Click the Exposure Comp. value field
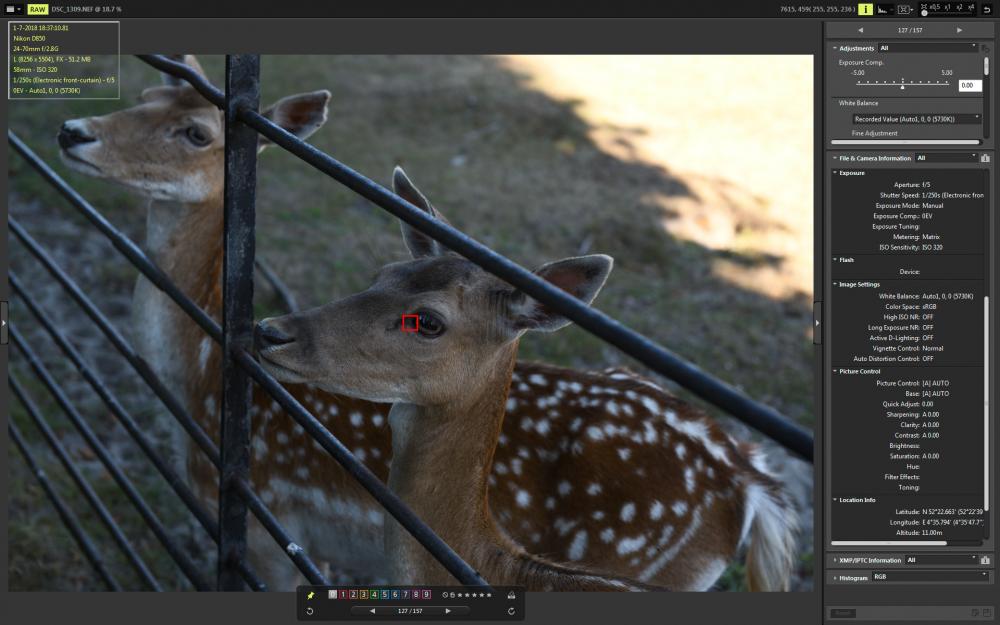The width and height of the screenshot is (1000, 625). coord(969,85)
